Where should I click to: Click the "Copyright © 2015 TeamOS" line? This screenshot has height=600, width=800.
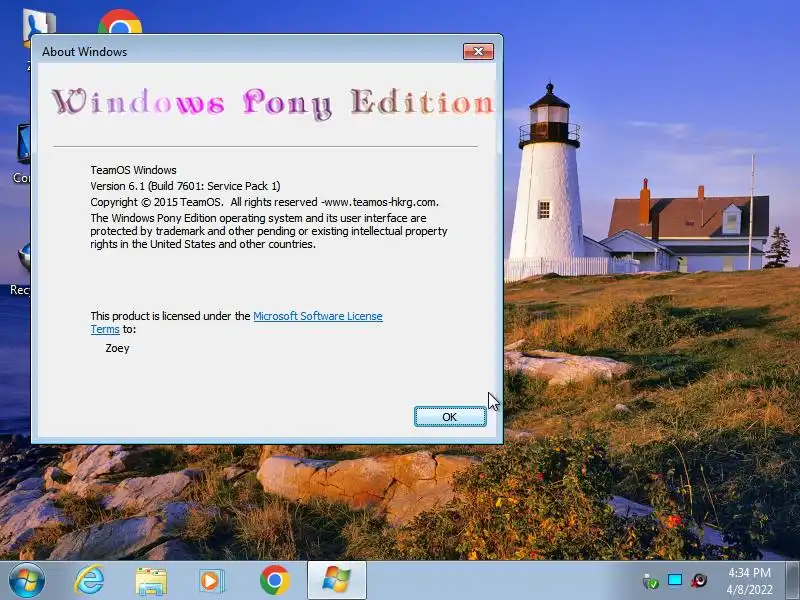pyautogui.click(x=264, y=202)
